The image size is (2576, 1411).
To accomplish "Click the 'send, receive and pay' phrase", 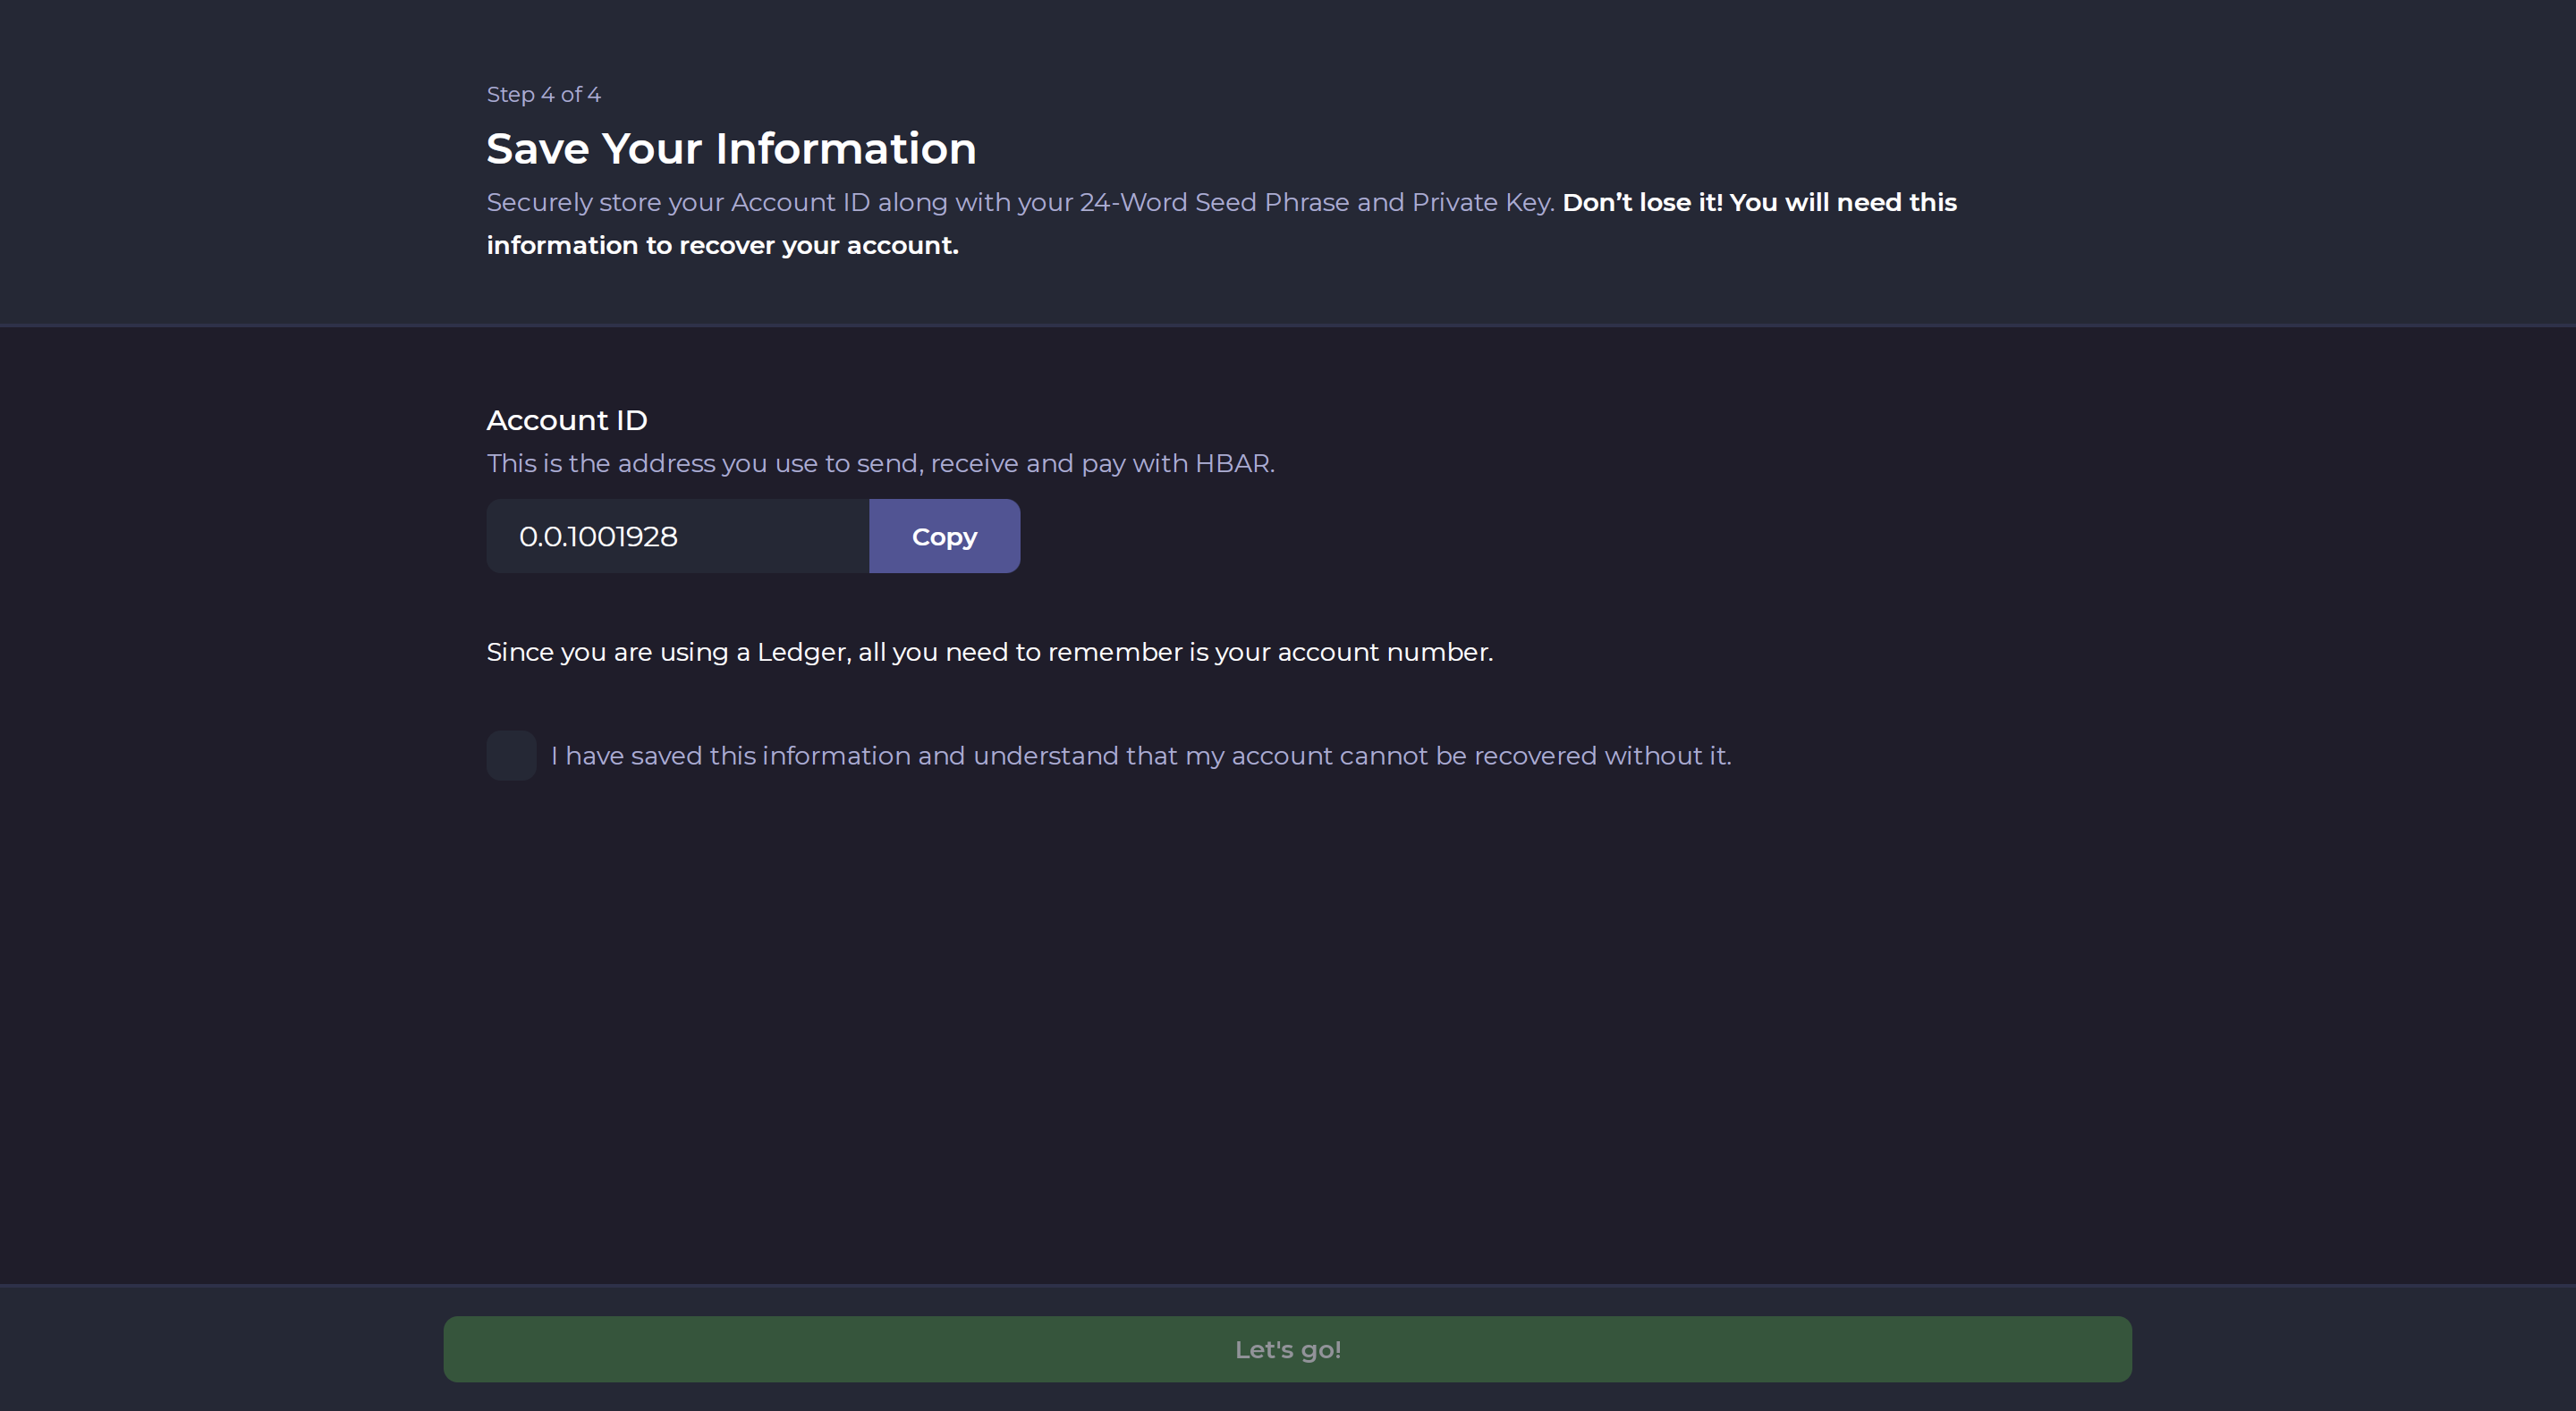I will 990,464.
